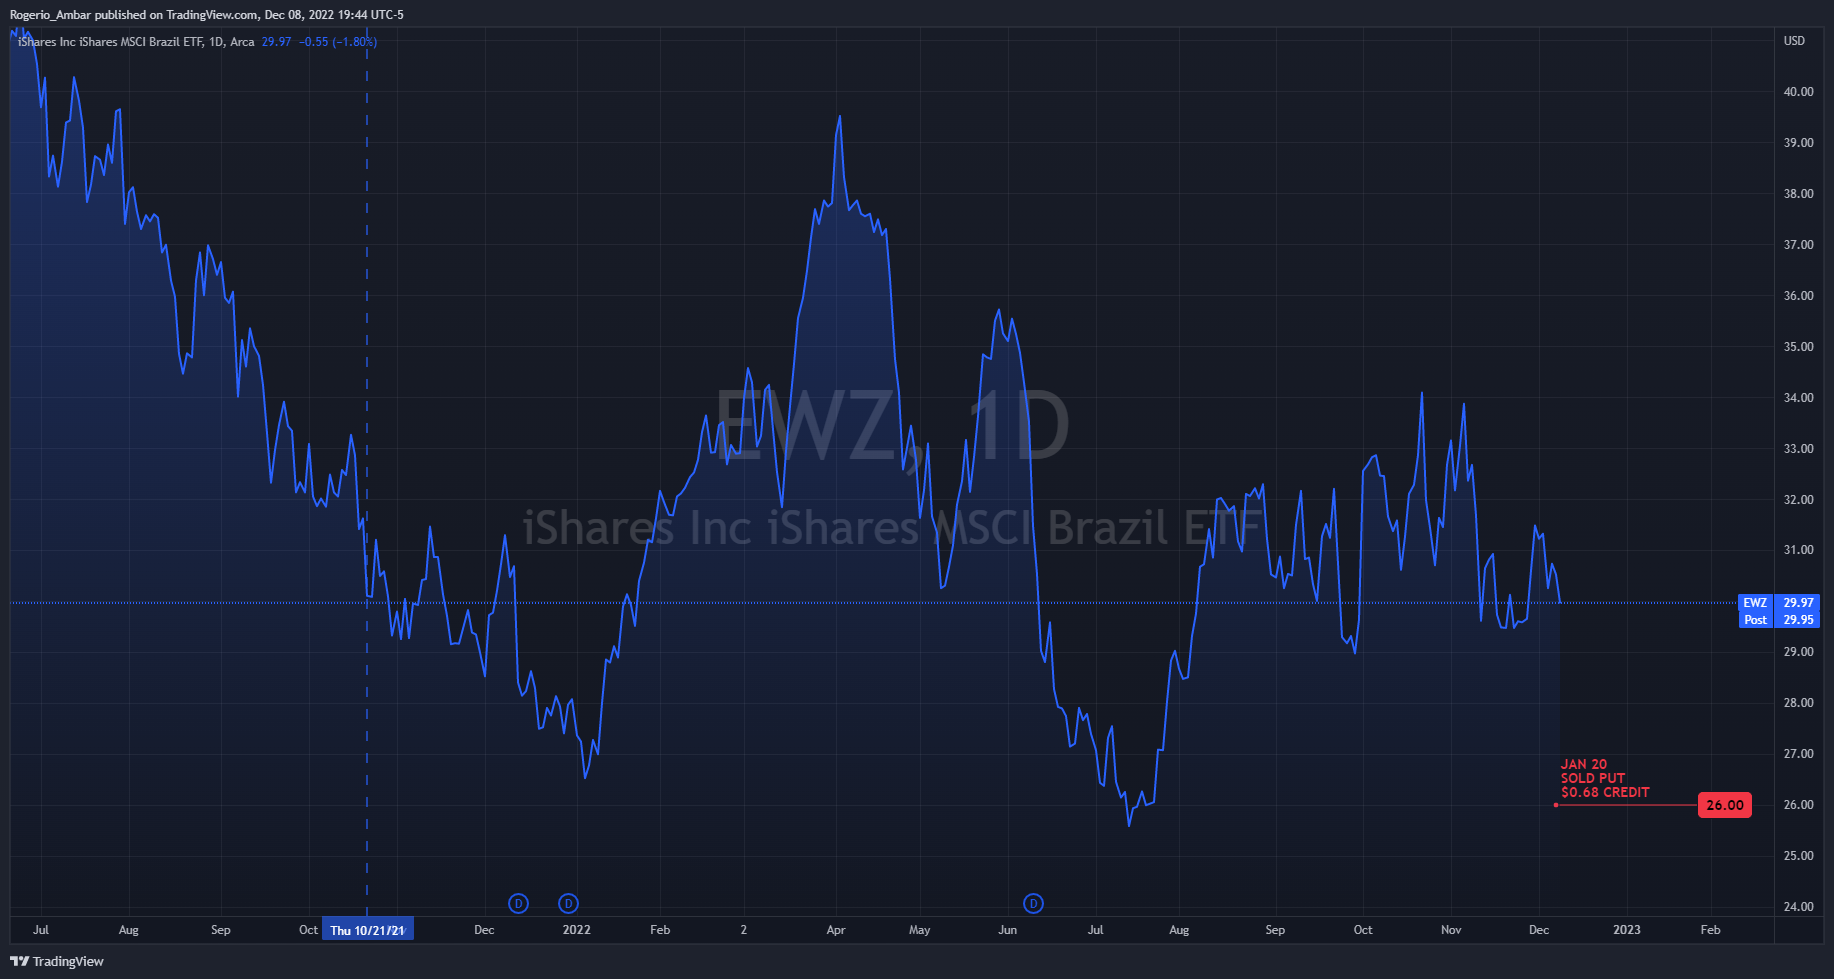Click the 38.00 price axis label
This screenshot has height=979, width=1834.
tap(1799, 194)
